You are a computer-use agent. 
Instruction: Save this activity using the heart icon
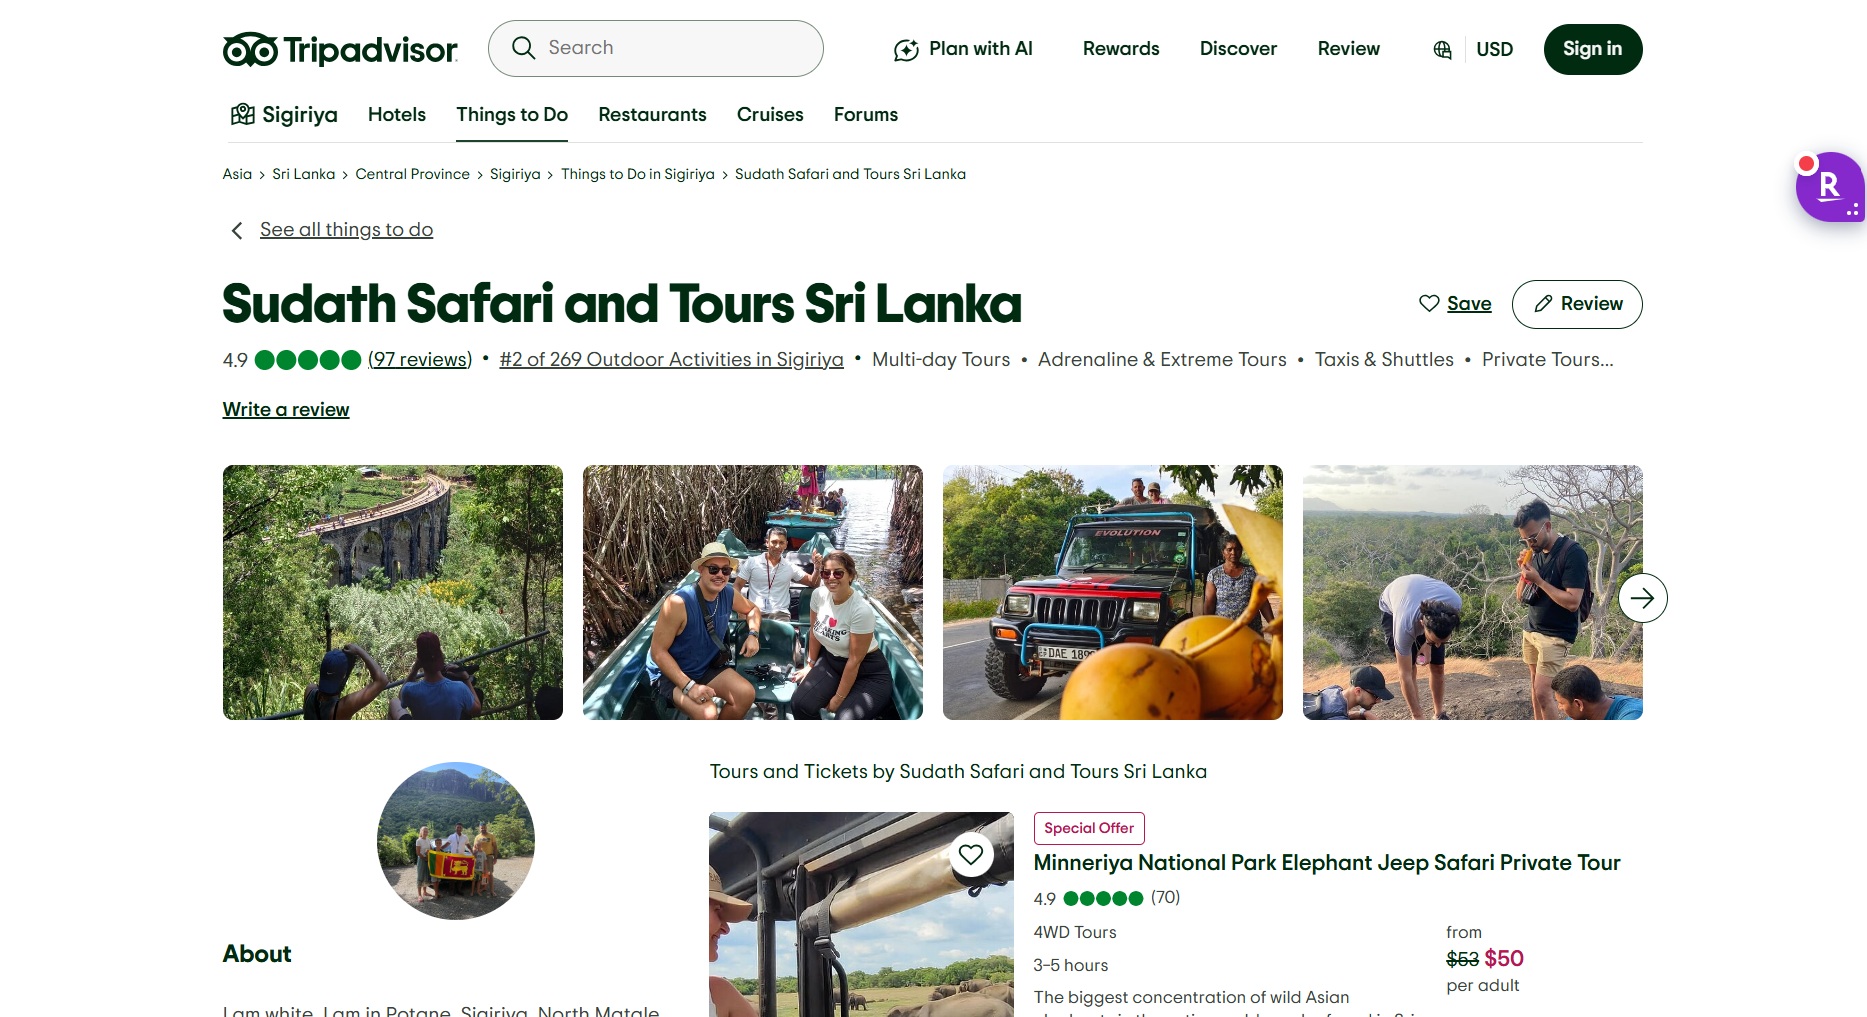(x=1429, y=303)
